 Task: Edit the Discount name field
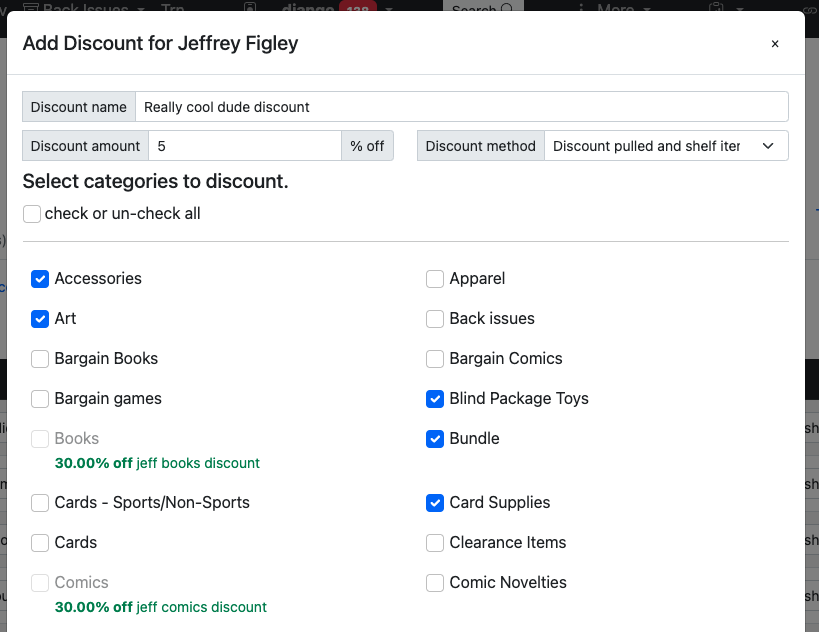click(x=462, y=107)
